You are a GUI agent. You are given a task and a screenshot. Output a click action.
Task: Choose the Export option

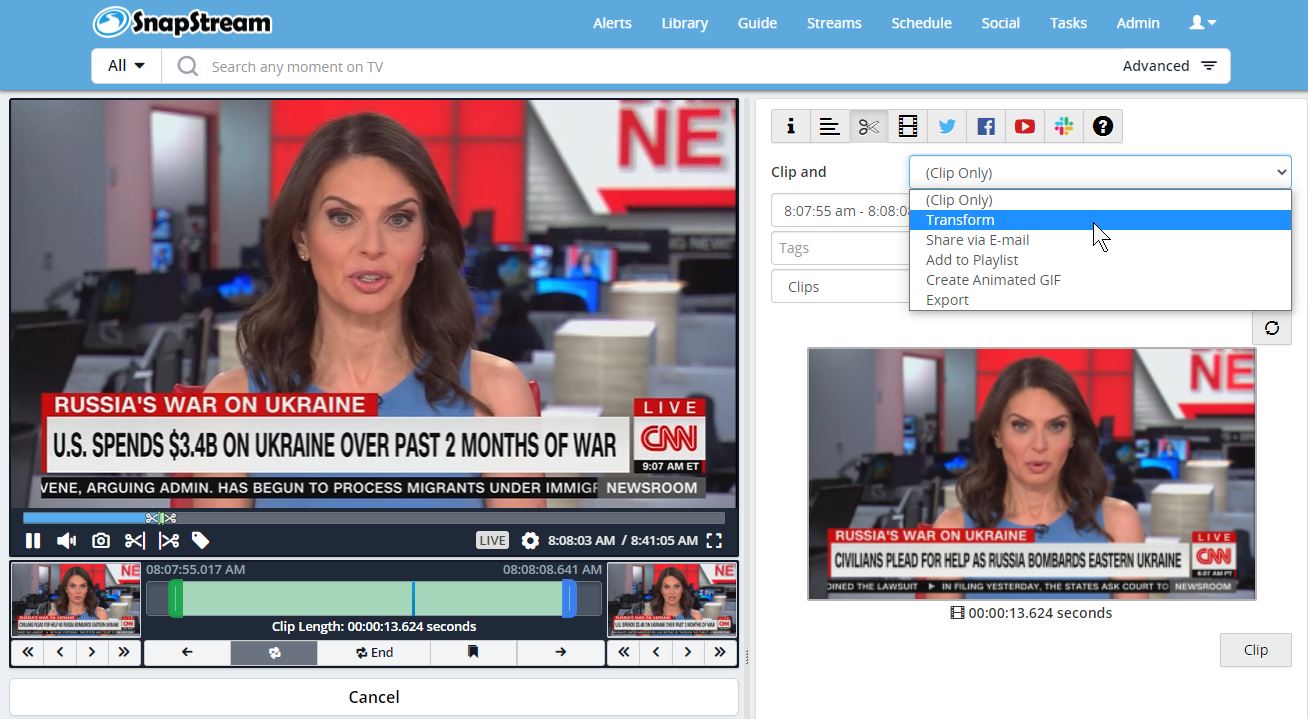pyautogui.click(x=1100, y=300)
